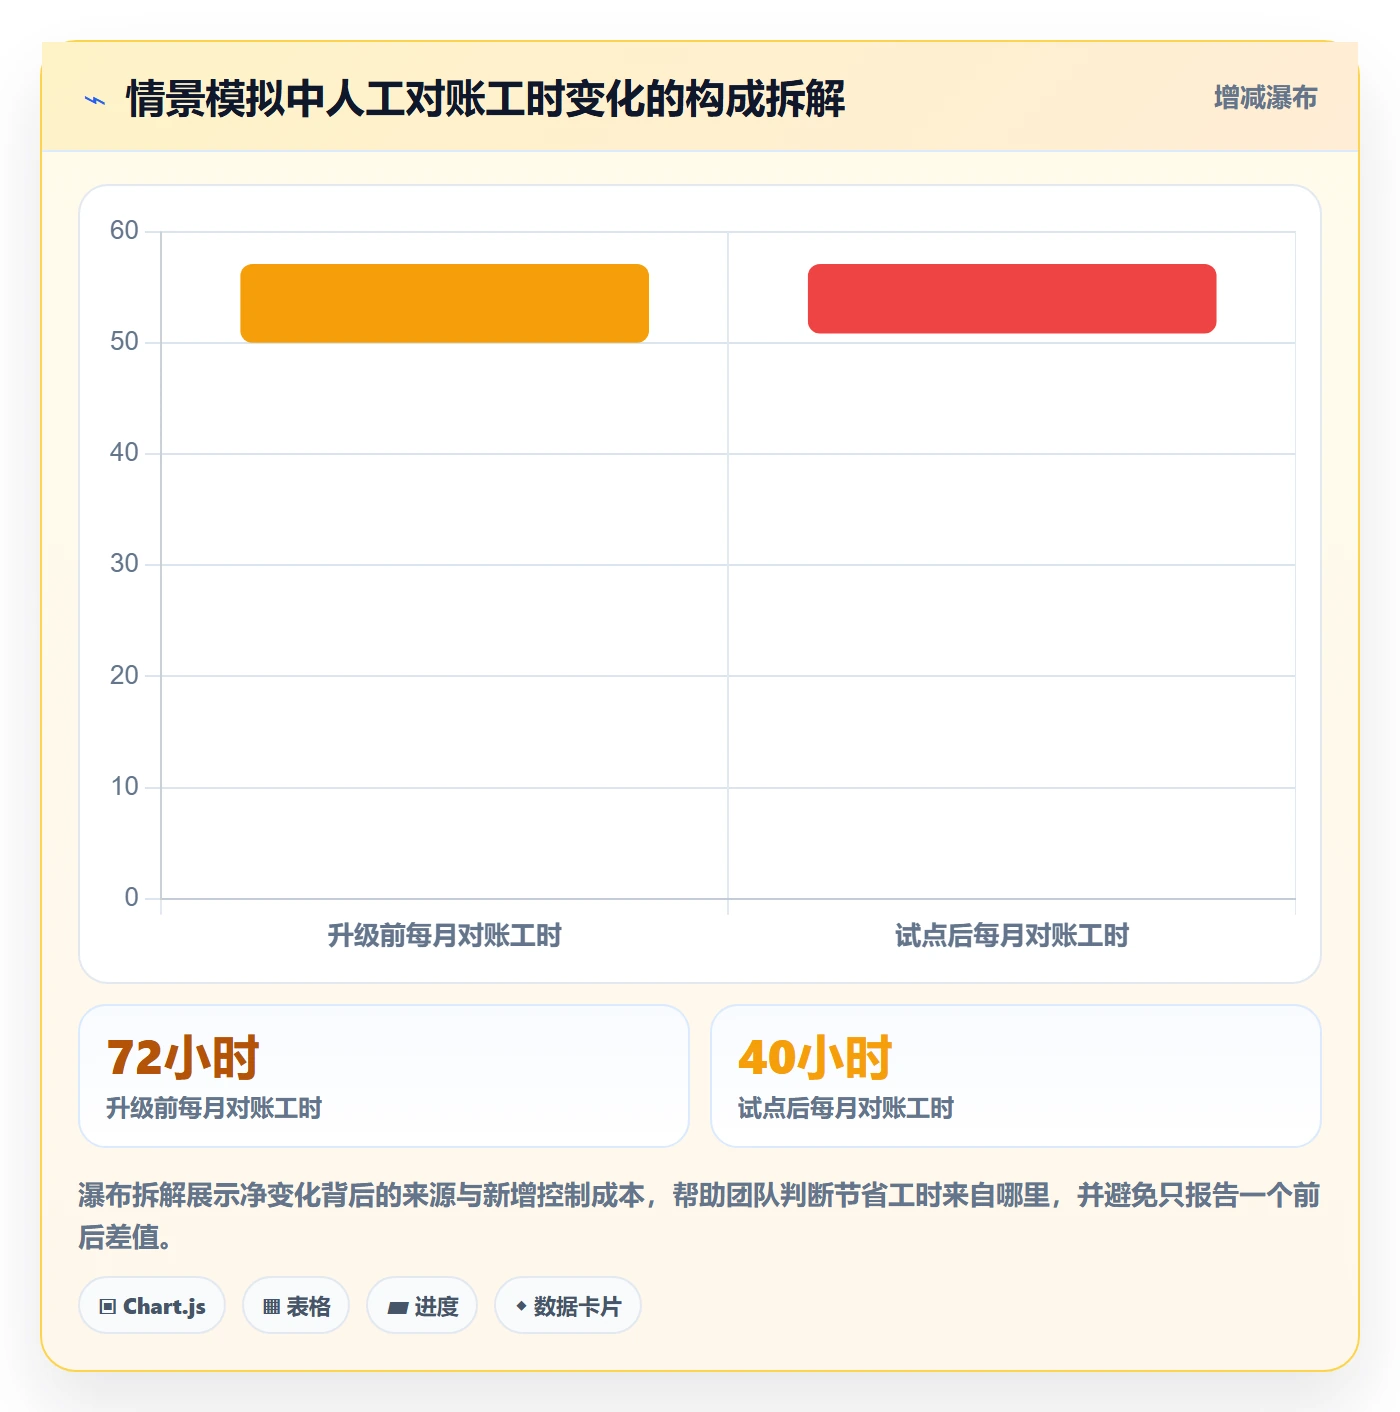
Task: Click the y-axis value 60
Action: click(x=124, y=231)
